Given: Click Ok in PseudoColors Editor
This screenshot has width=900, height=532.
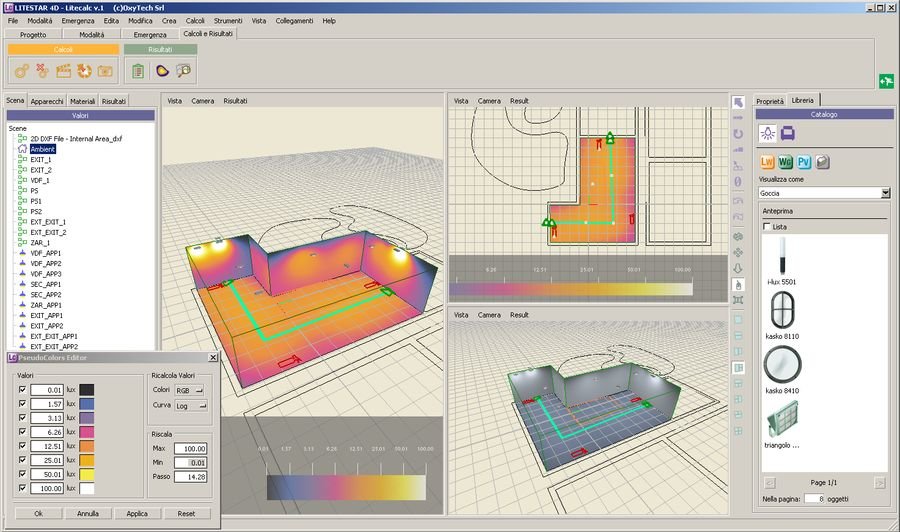Looking at the screenshot, I should click(38, 514).
